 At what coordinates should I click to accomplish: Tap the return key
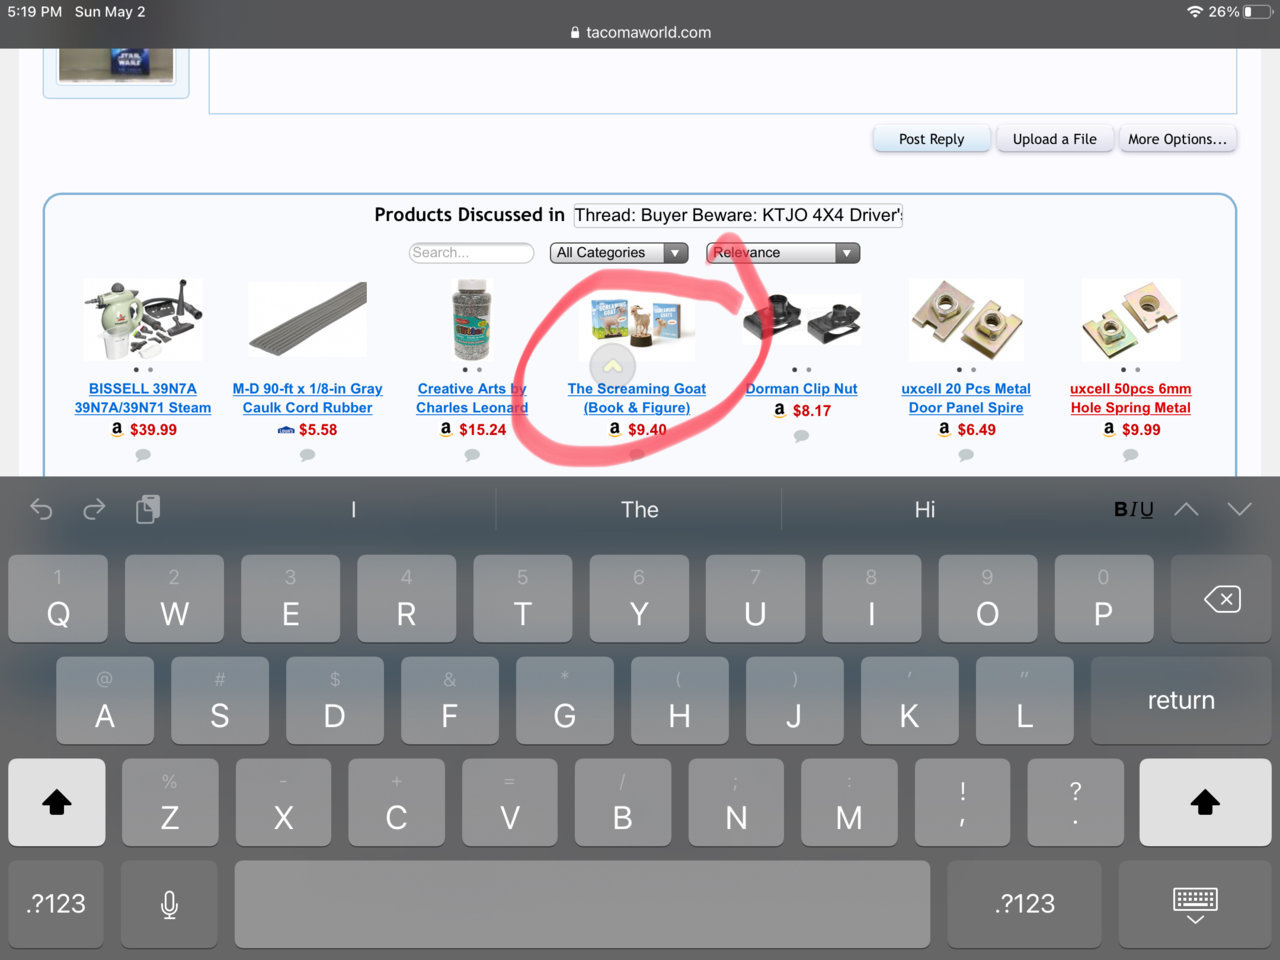click(x=1181, y=700)
